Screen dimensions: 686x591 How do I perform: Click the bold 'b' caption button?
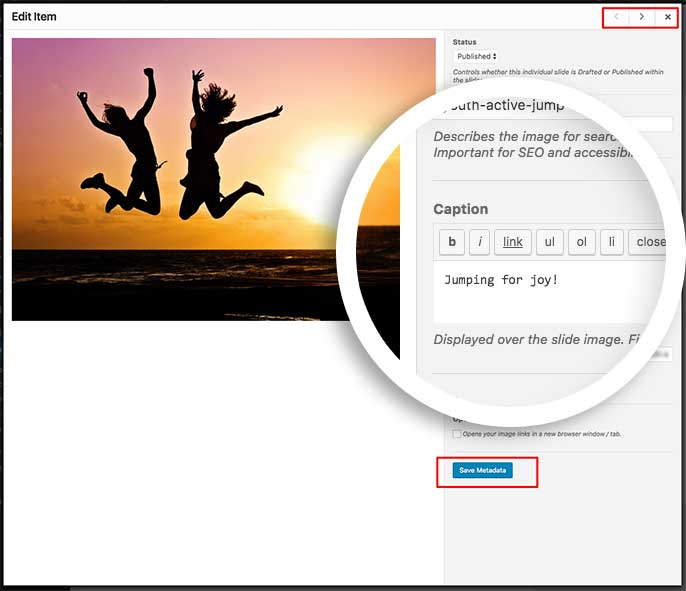click(452, 242)
